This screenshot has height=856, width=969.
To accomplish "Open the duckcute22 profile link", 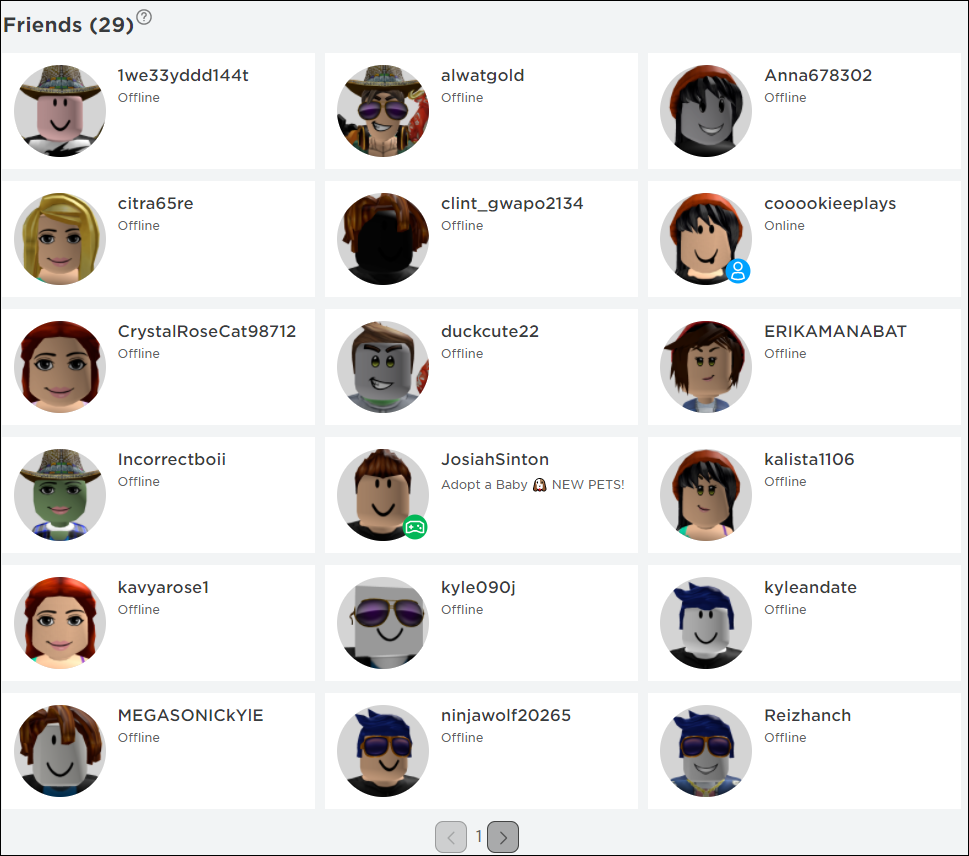I will point(489,332).
